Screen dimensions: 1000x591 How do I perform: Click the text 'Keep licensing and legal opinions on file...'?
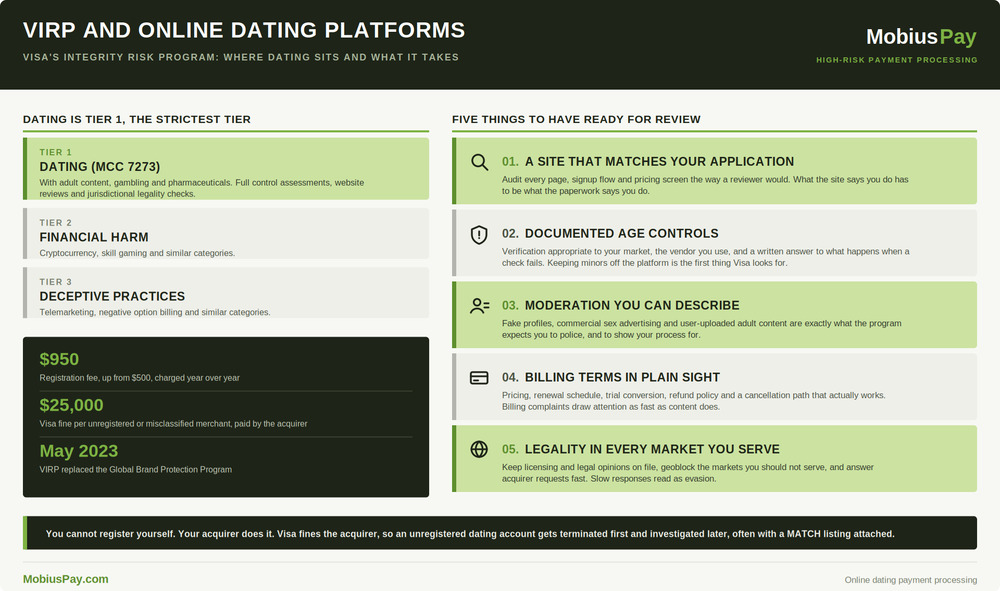688,473
